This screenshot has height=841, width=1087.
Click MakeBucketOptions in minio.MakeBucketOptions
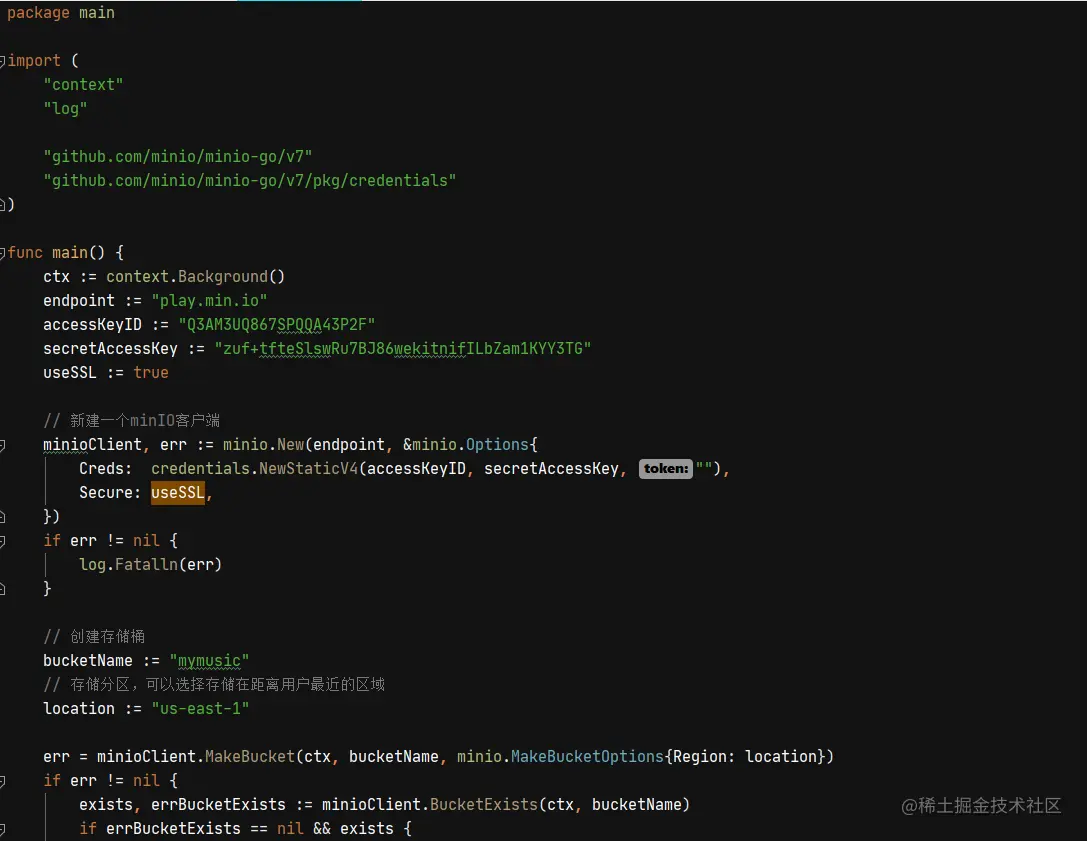click(587, 757)
